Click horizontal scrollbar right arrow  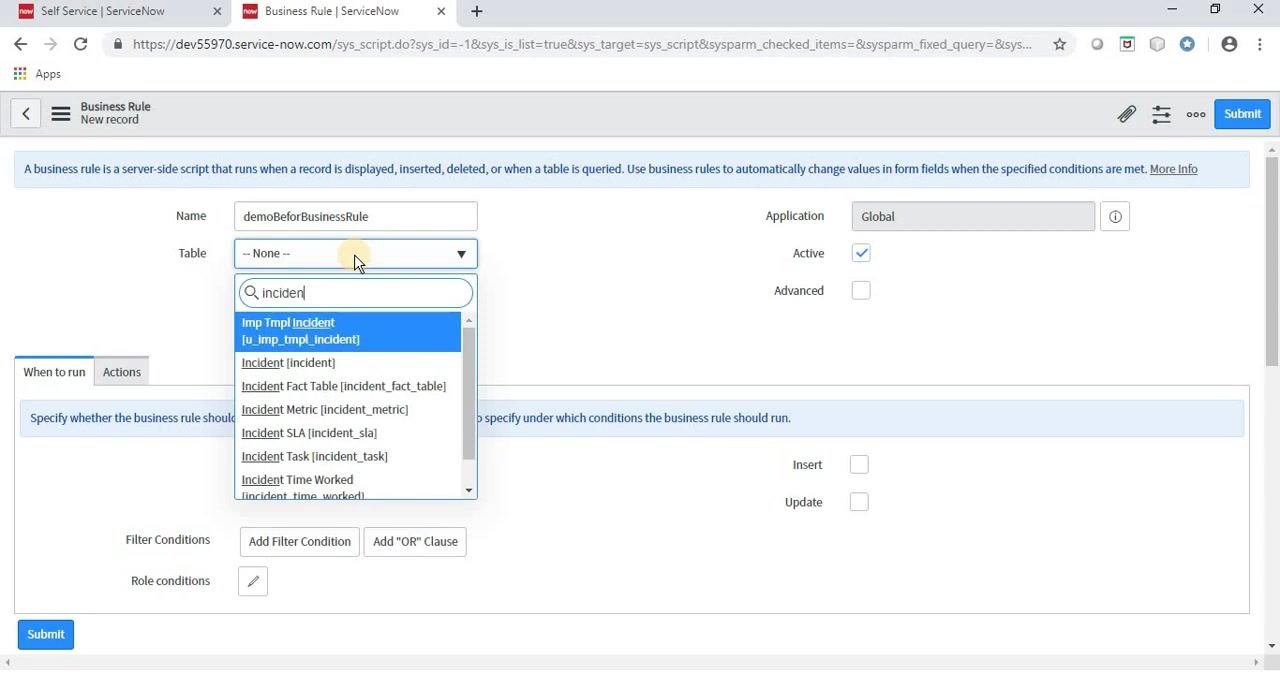[1257, 662]
